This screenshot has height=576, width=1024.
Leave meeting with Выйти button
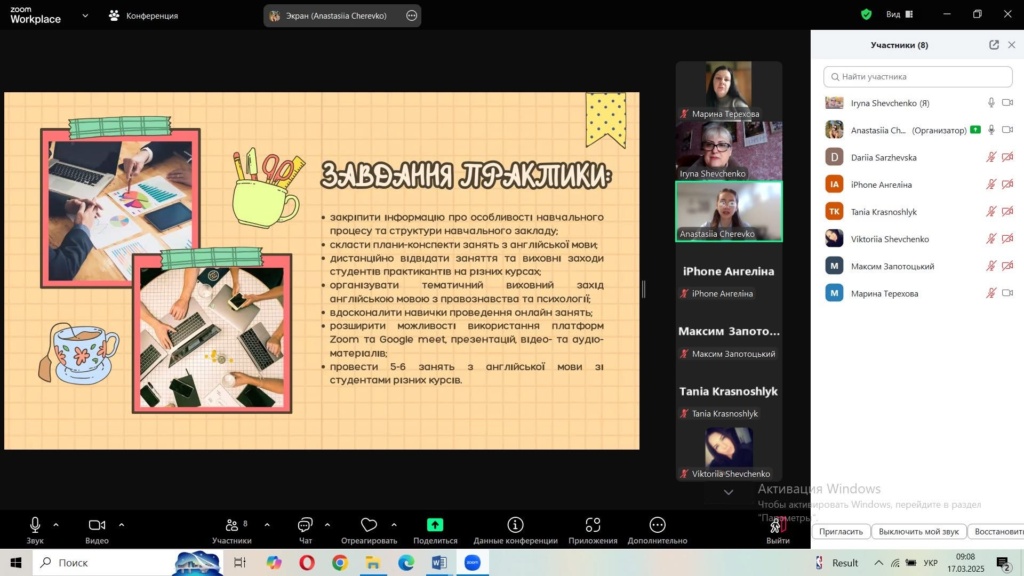point(777,530)
